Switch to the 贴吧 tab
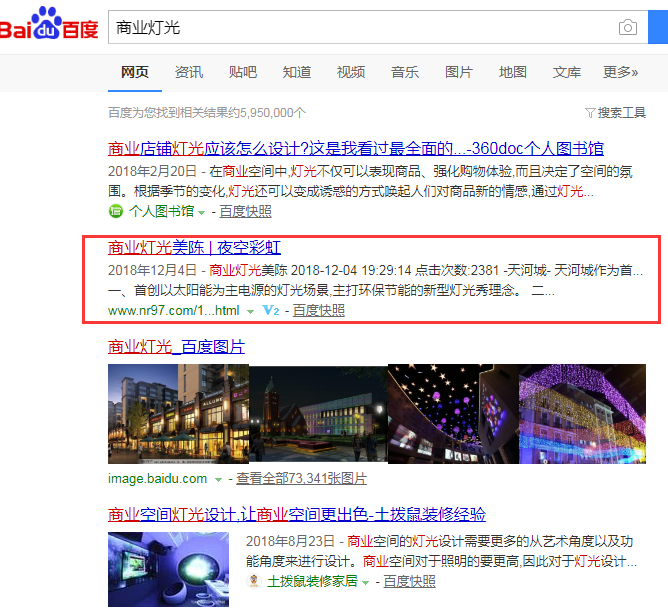 [243, 72]
